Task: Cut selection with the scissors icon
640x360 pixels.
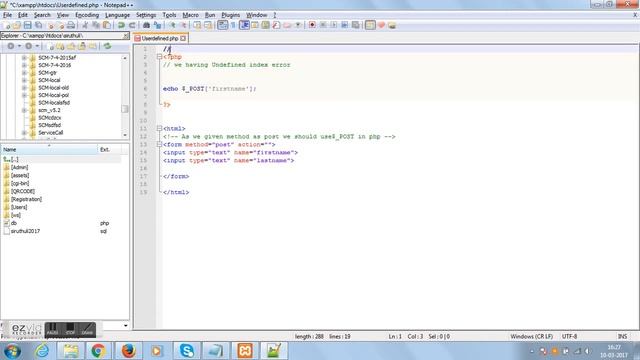Action: [x=85, y=25]
